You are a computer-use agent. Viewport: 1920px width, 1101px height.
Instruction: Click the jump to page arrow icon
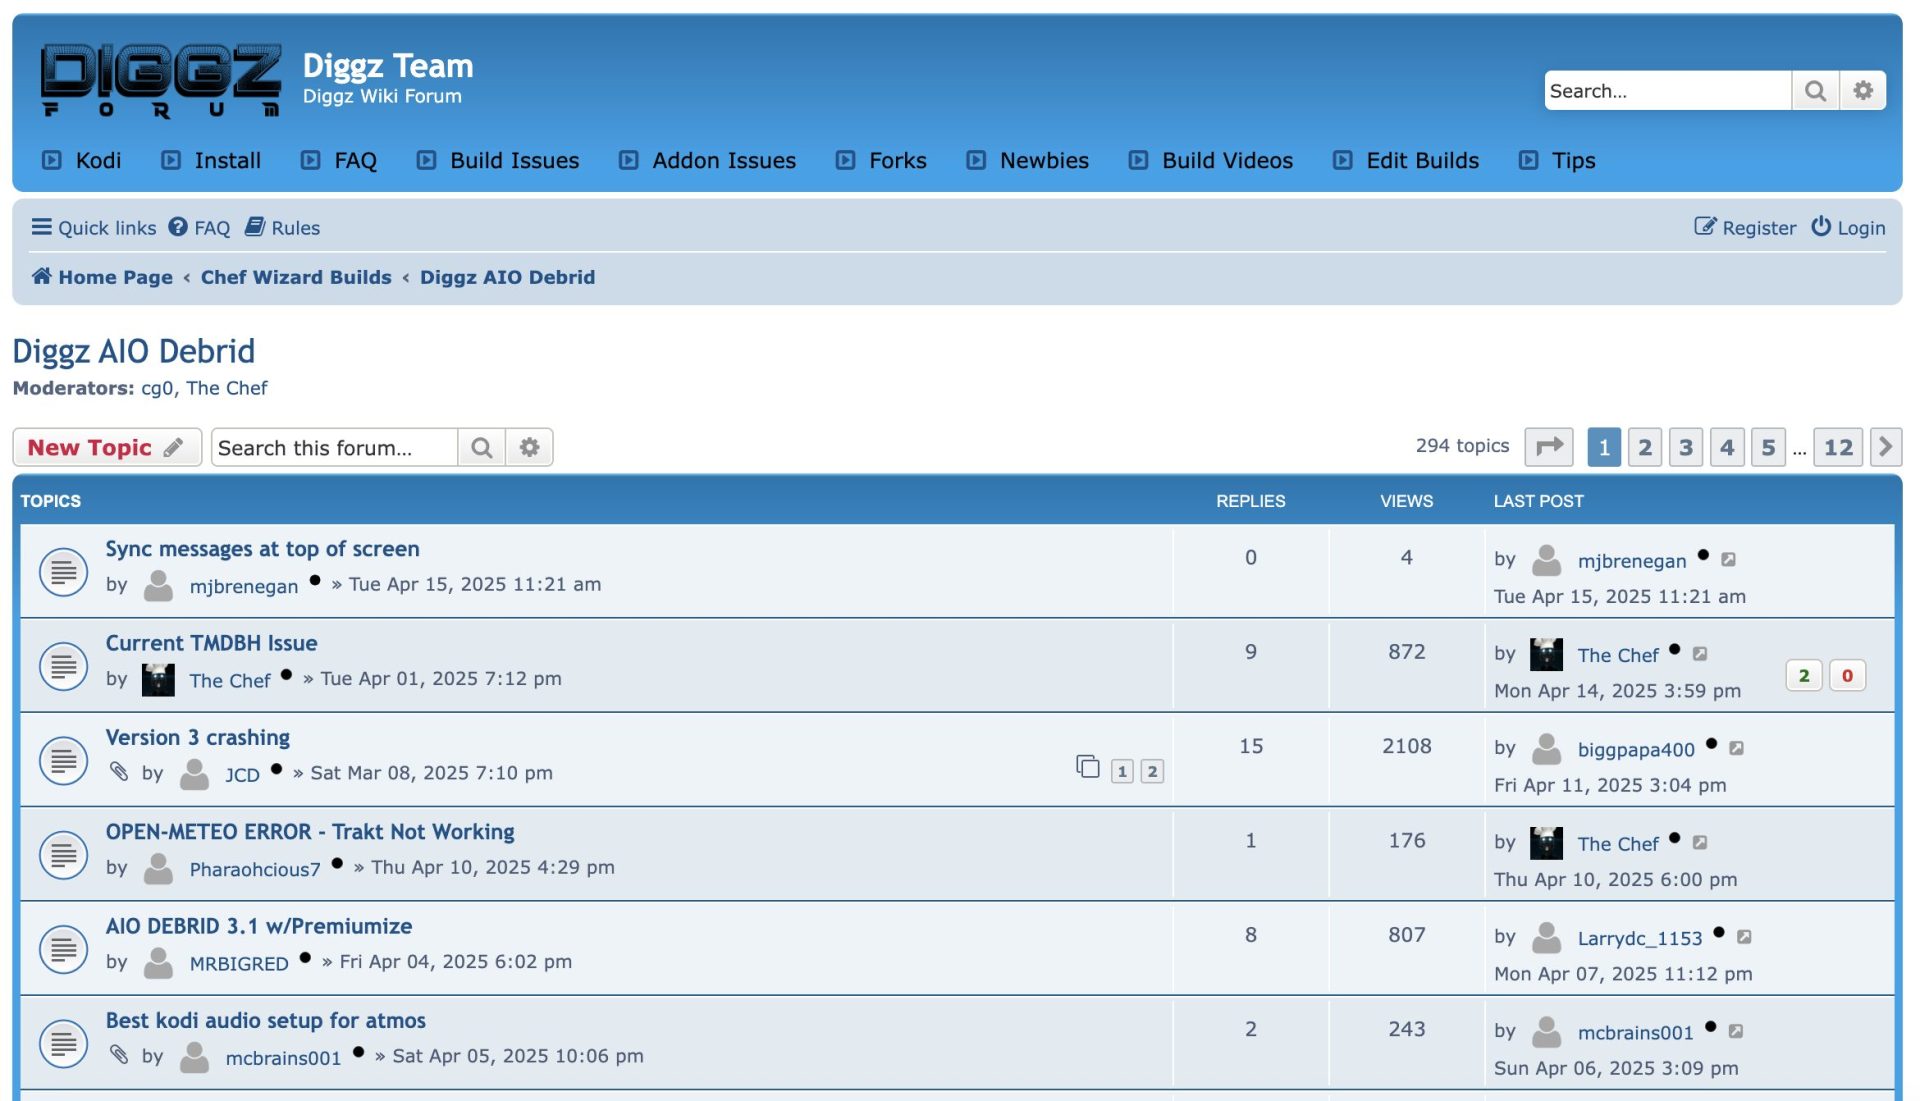coord(1549,447)
